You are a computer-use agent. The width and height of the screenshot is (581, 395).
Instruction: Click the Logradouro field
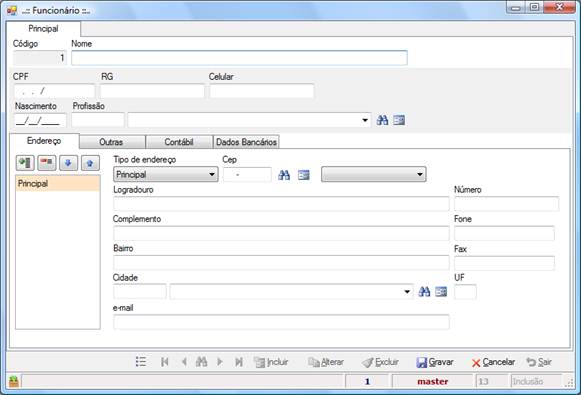(x=281, y=204)
